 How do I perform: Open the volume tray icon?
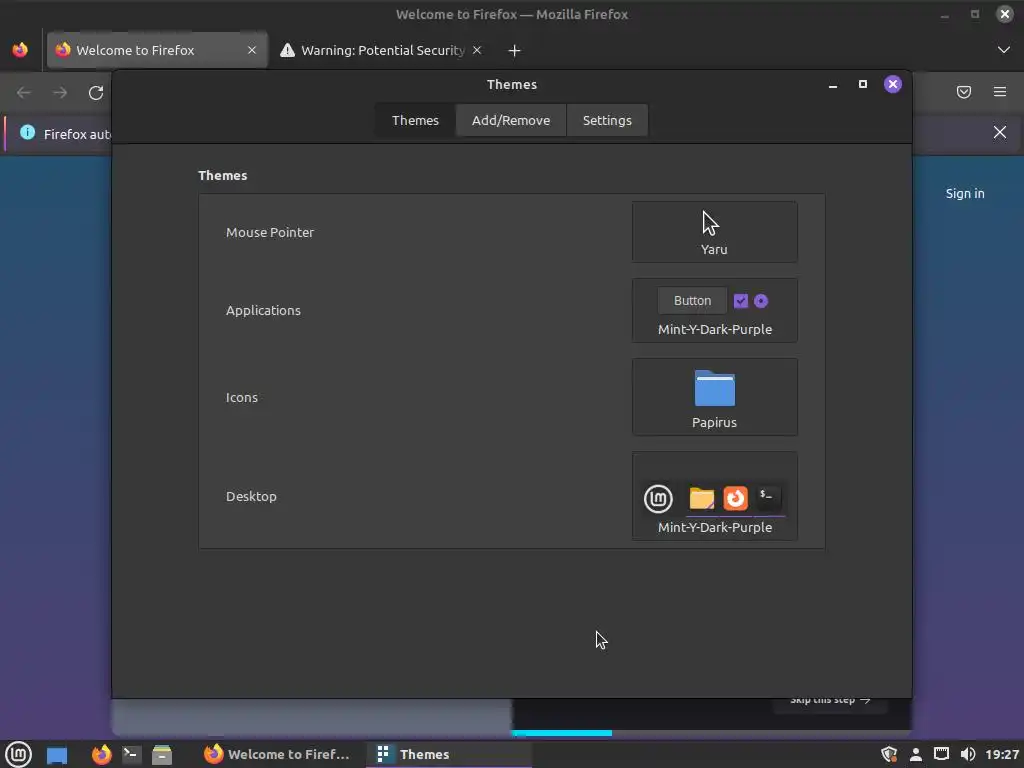coord(968,754)
